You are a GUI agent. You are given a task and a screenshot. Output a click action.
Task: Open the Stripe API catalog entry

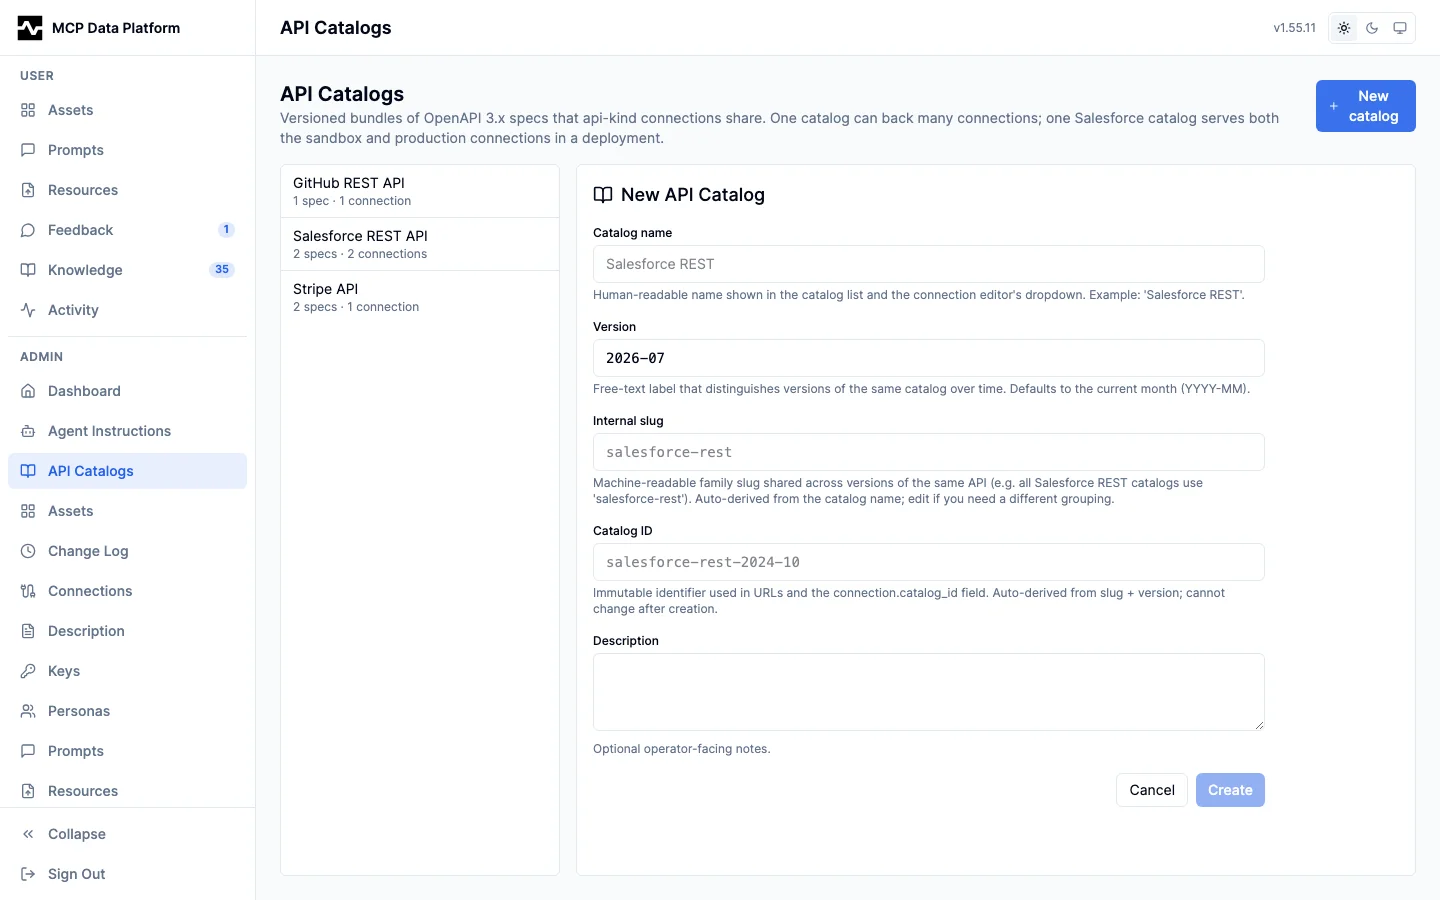pos(420,297)
